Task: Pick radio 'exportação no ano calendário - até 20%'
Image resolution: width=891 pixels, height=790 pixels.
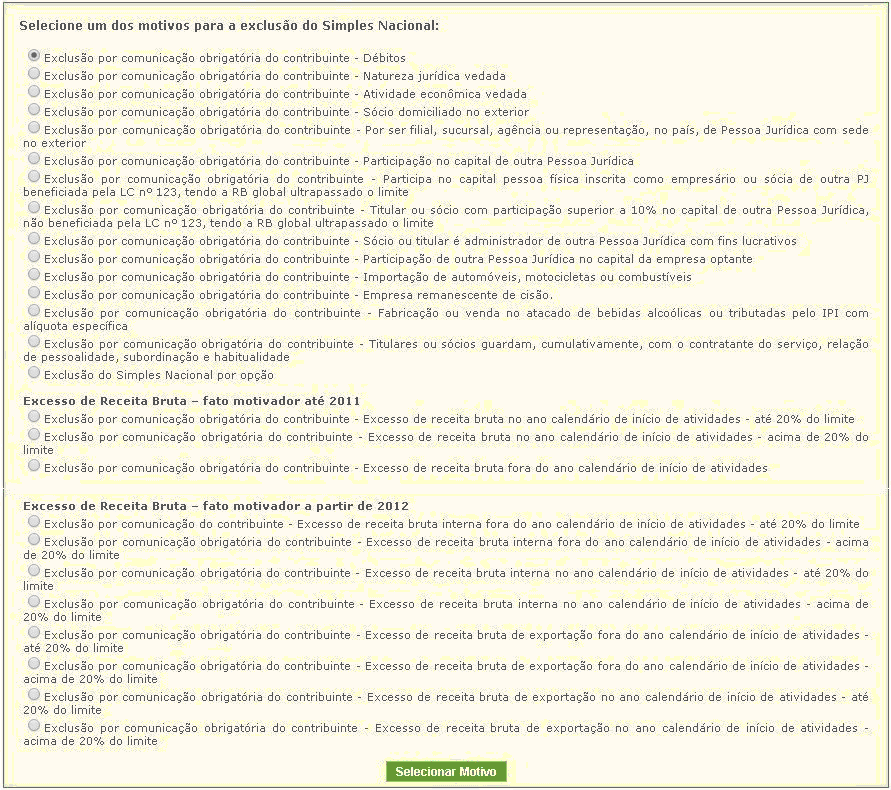Action: (x=34, y=695)
